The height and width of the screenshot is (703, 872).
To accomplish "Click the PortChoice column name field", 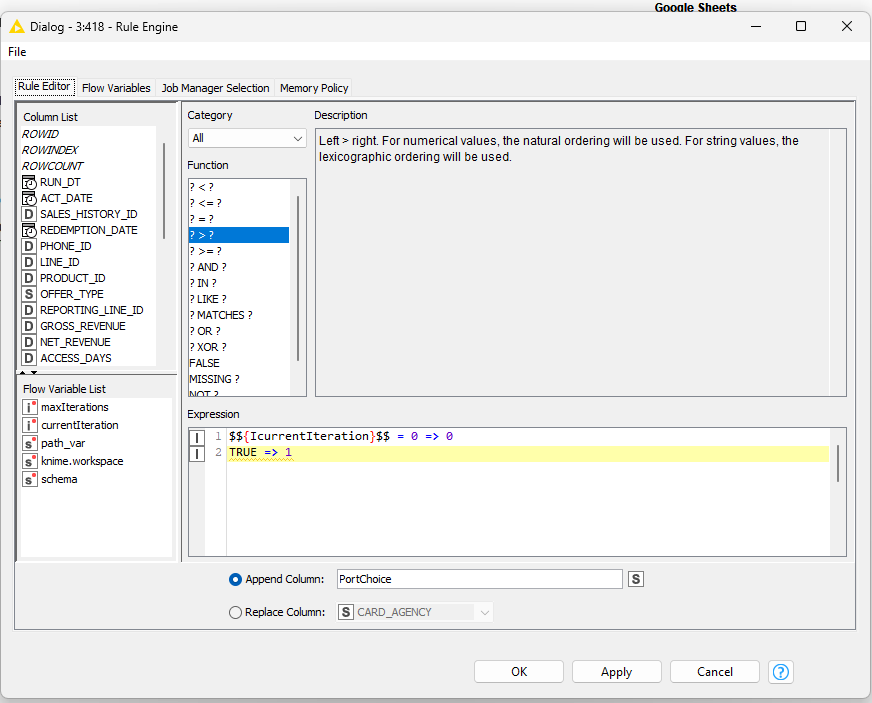I will [x=479, y=579].
